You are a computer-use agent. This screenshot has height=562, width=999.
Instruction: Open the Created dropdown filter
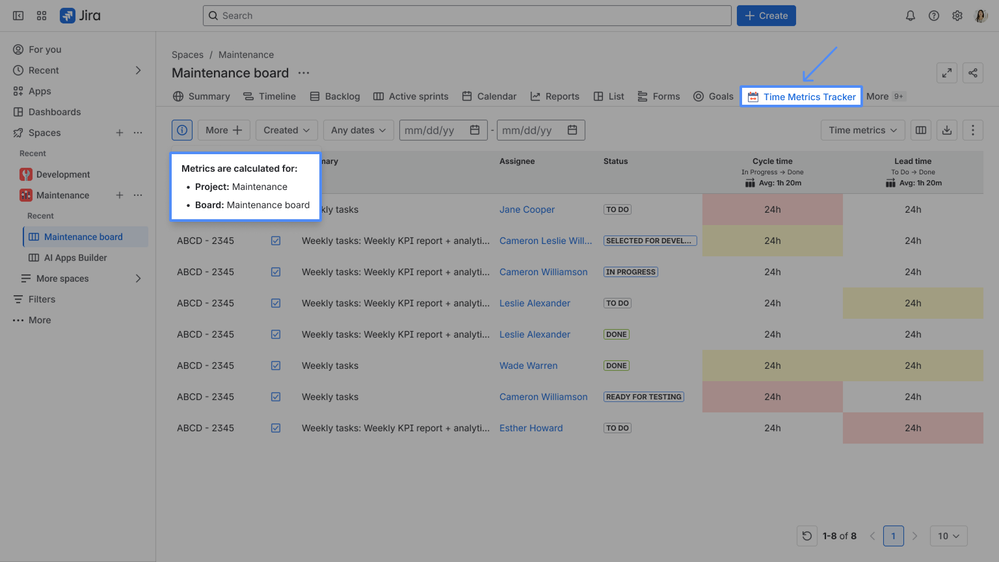click(287, 130)
